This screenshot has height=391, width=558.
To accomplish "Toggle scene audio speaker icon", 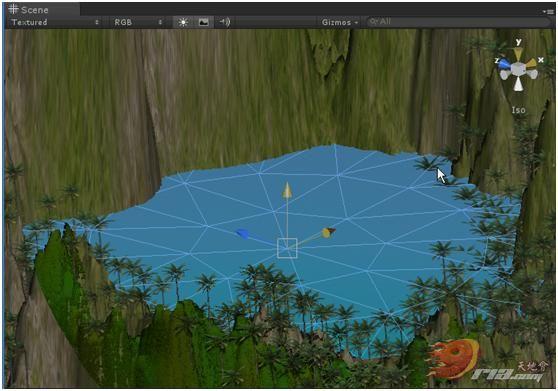I will coord(225,22).
